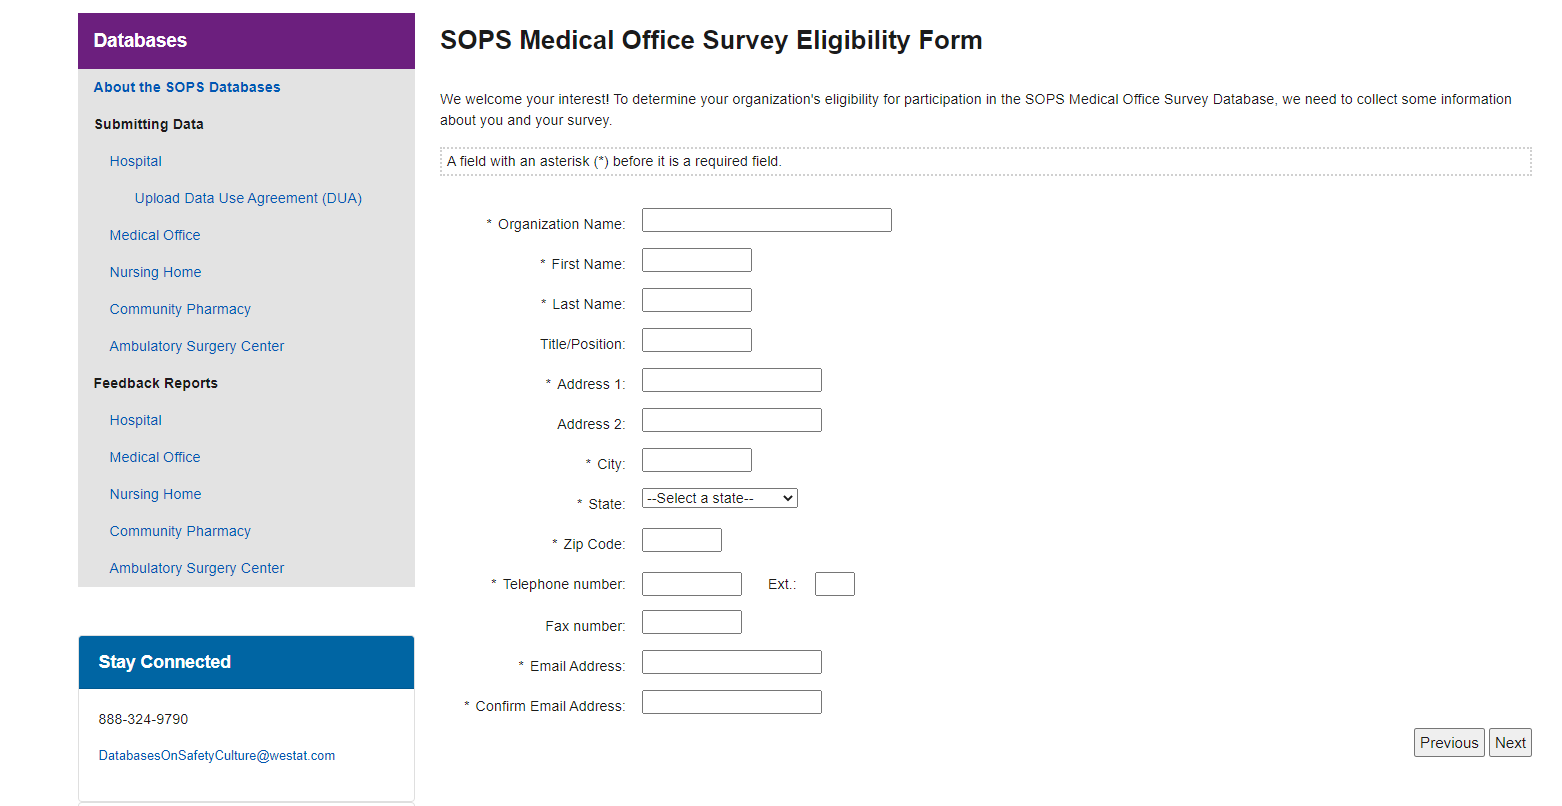Viewport: 1562px width, 806px height.
Task: Open Nursing Home under Feedback Reports
Action: [x=155, y=494]
